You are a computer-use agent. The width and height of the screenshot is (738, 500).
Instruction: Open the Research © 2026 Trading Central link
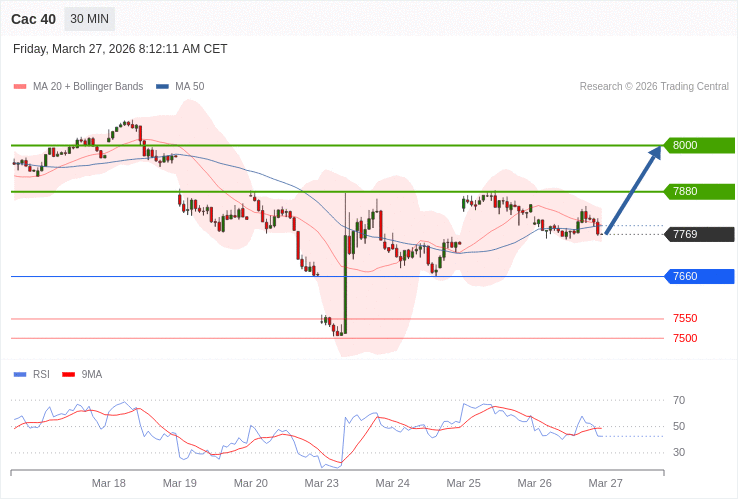pyautogui.click(x=654, y=87)
